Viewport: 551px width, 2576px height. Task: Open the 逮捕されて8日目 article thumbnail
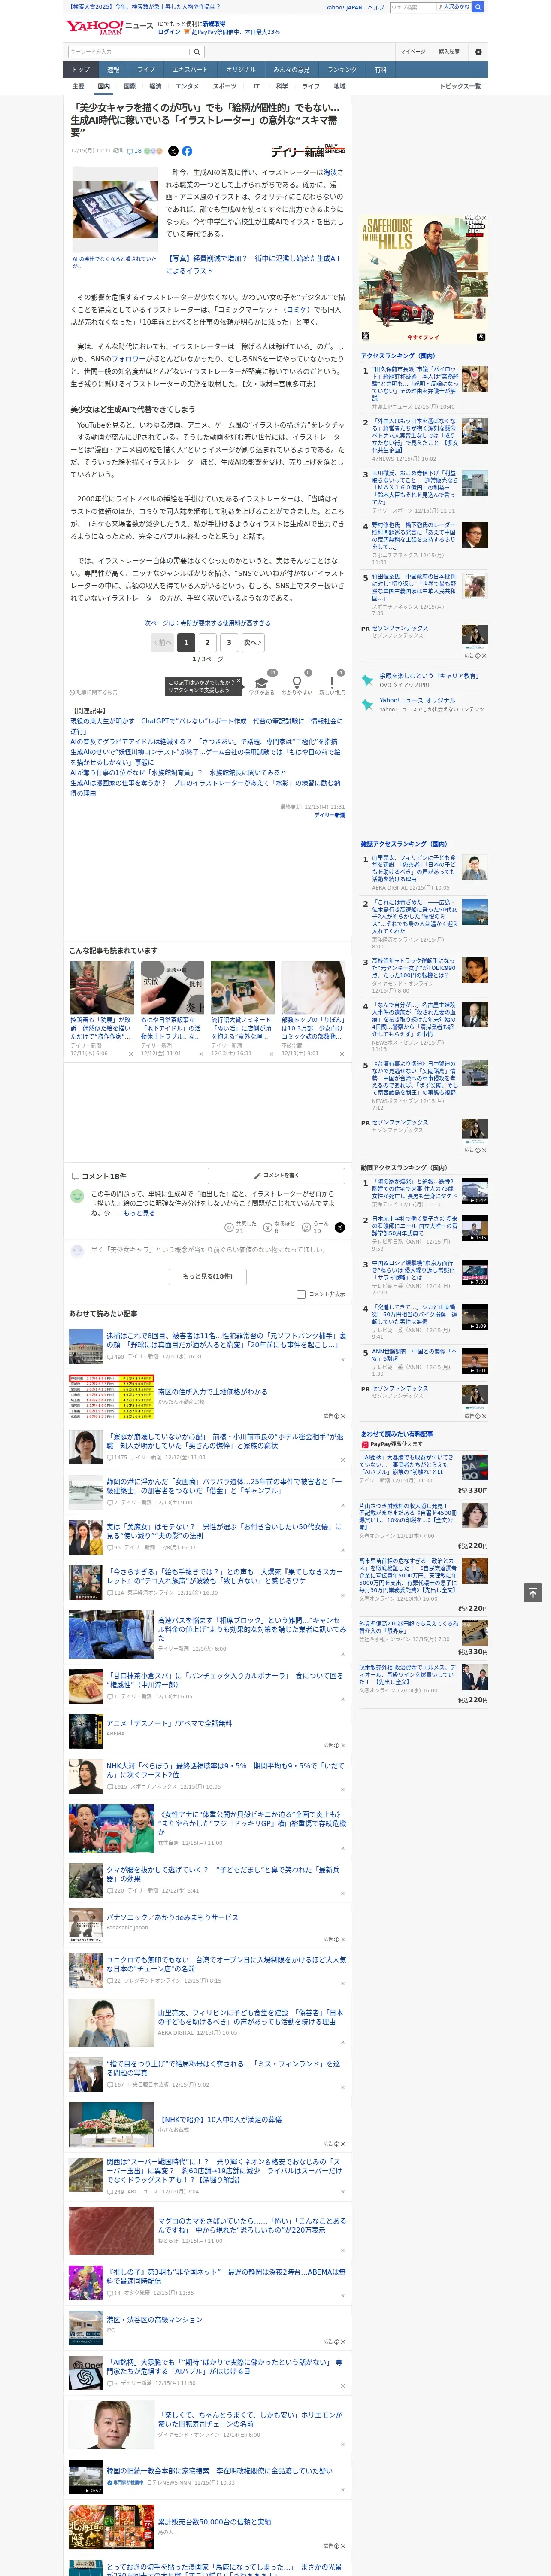point(85,1346)
